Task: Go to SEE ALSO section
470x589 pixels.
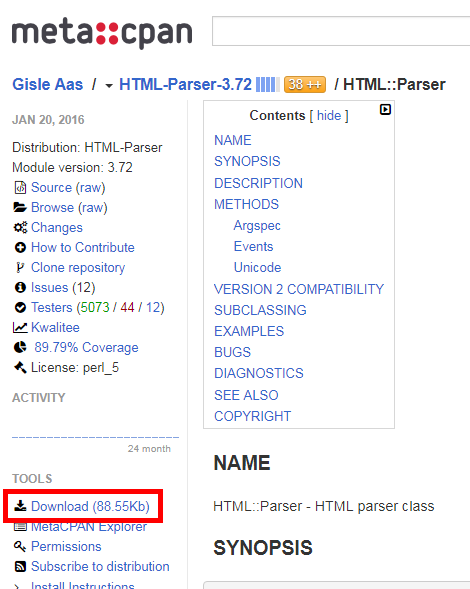Action: point(246,395)
